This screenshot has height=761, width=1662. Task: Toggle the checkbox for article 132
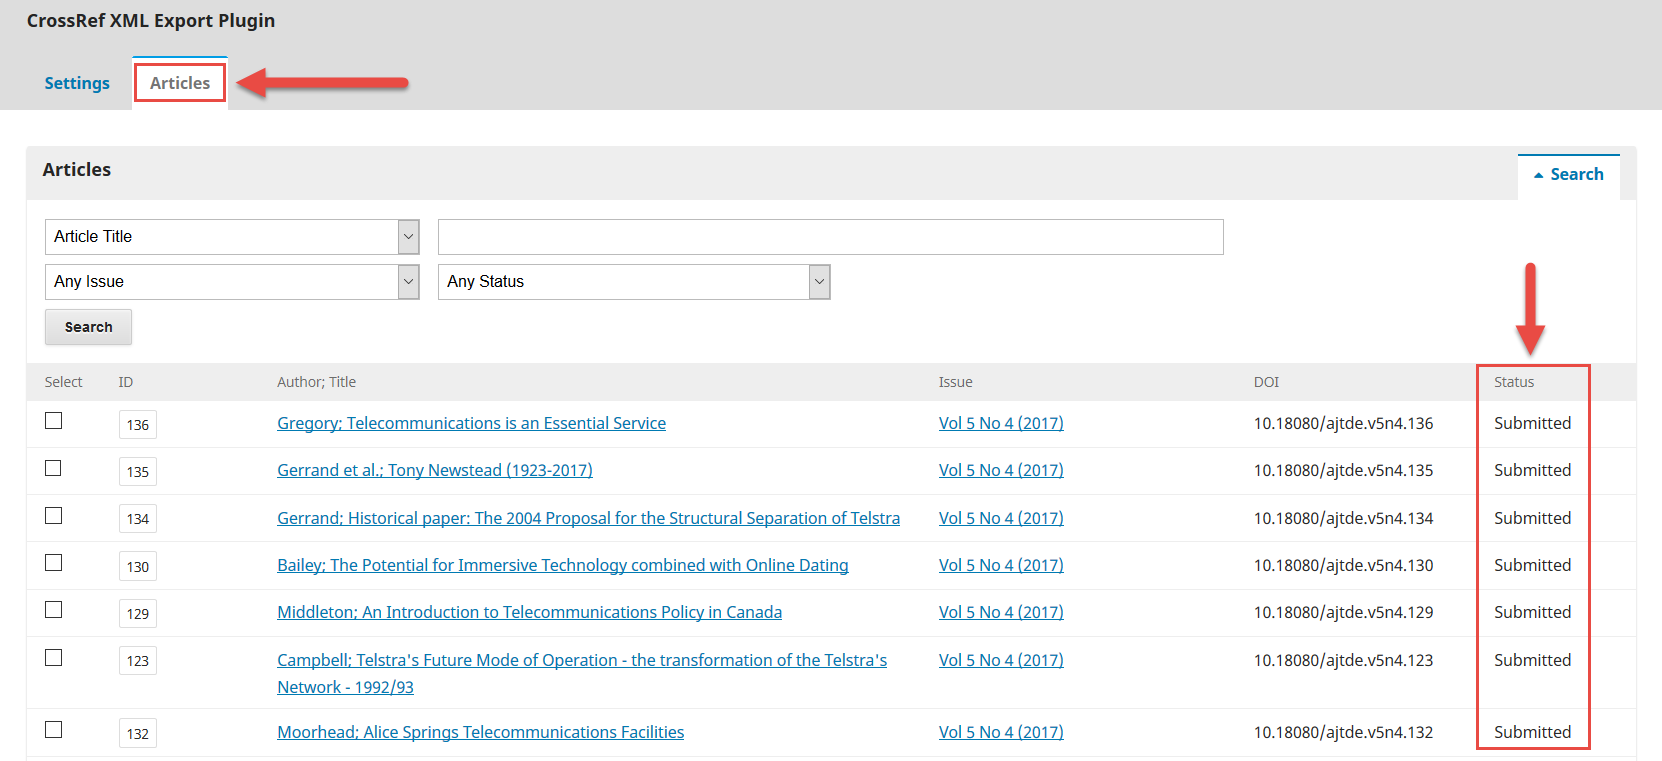pos(54,730)
